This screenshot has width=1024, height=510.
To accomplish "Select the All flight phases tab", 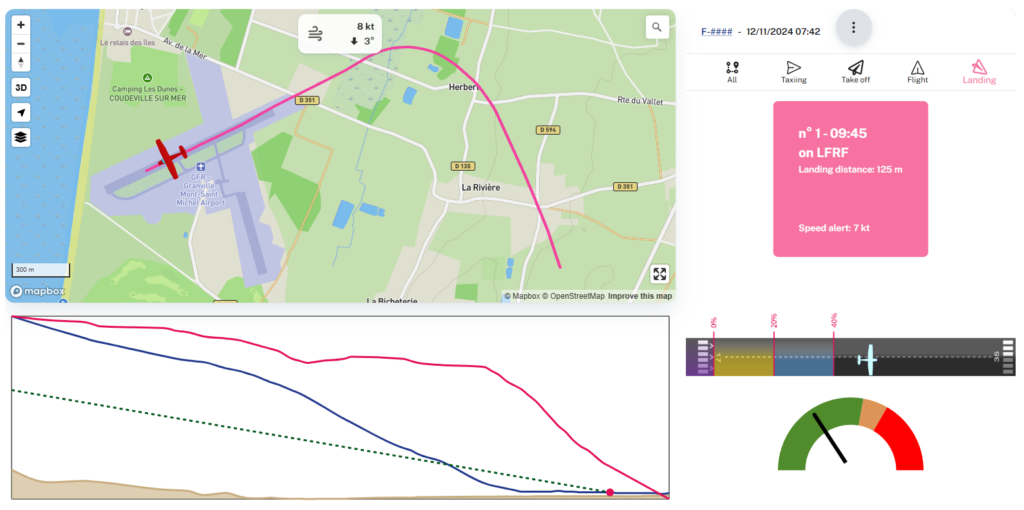I will [x=732, y=72].
